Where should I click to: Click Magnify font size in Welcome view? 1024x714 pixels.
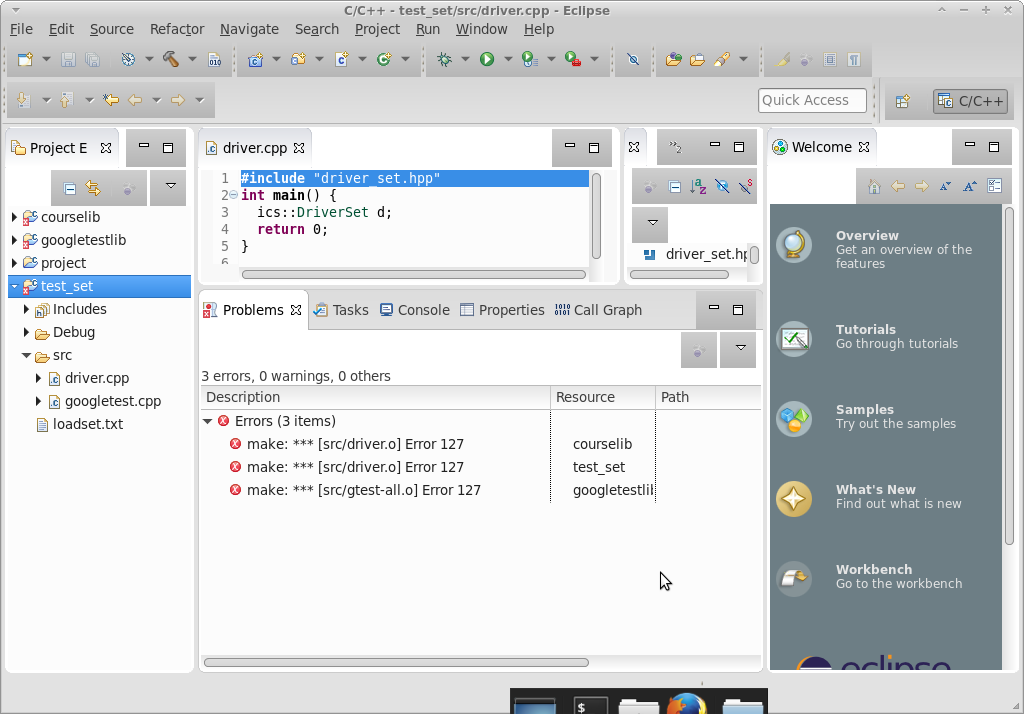click(970, 187)
